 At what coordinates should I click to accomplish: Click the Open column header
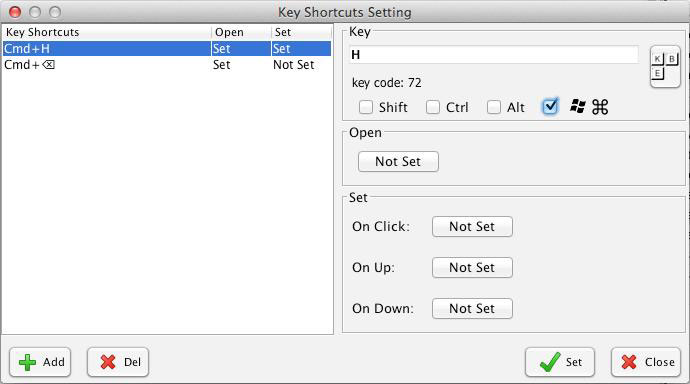tap(241, 32)
